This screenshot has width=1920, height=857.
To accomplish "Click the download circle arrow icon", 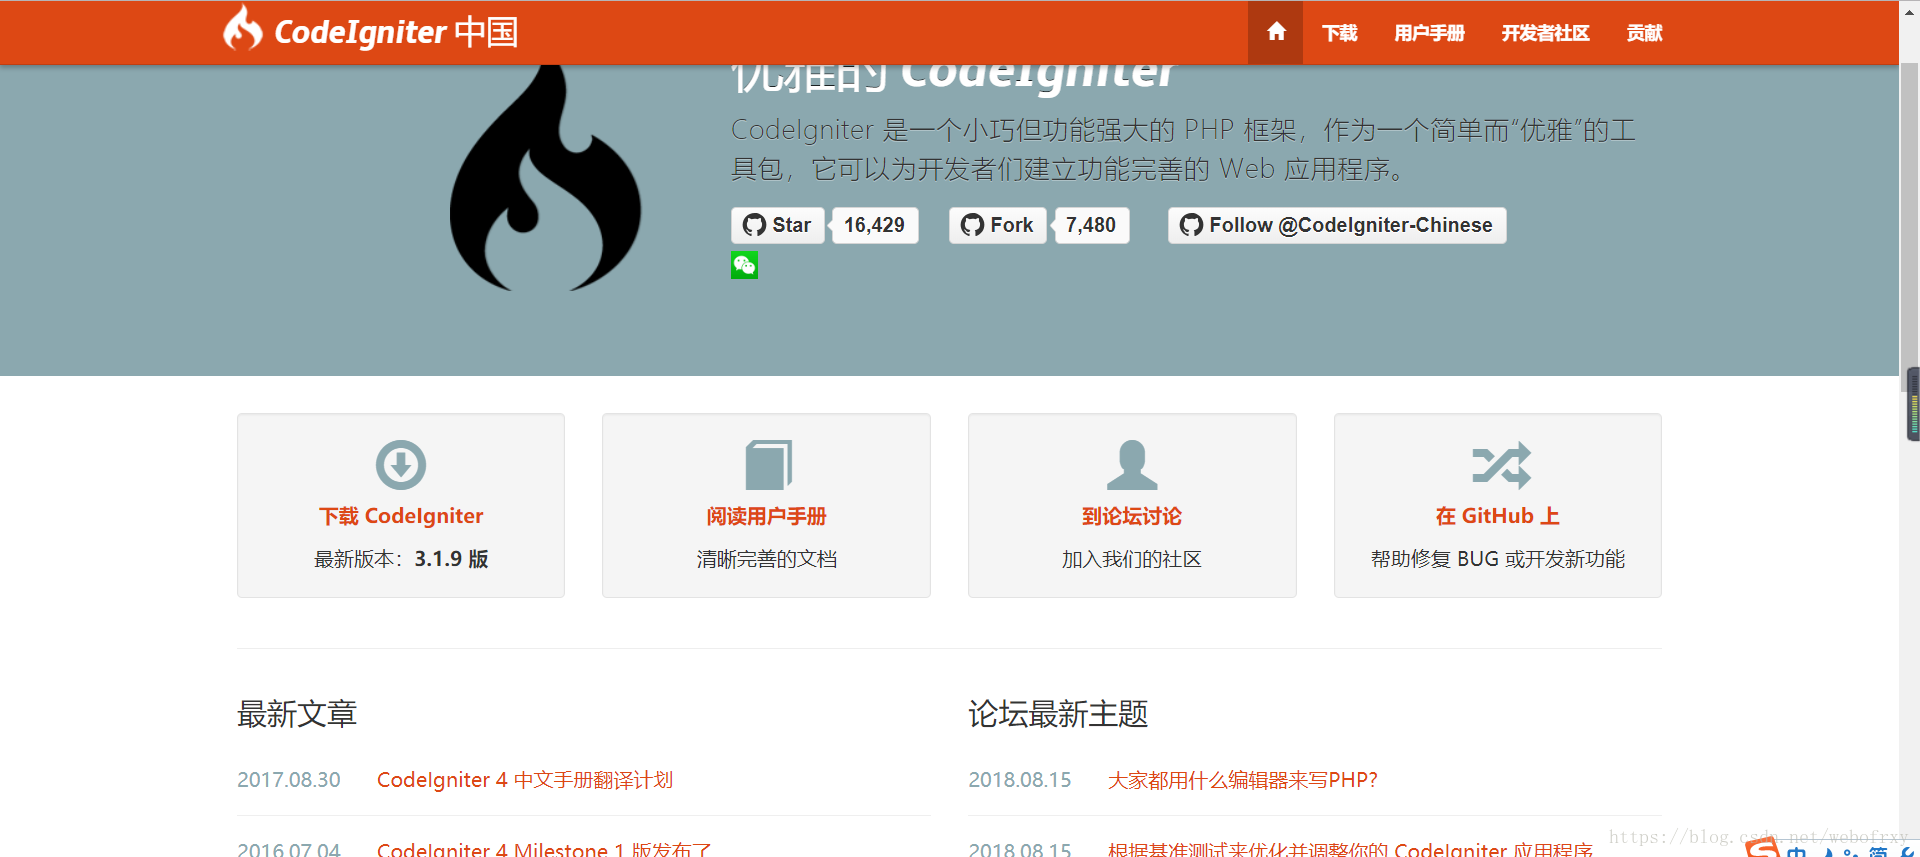I will coord(401,464).
